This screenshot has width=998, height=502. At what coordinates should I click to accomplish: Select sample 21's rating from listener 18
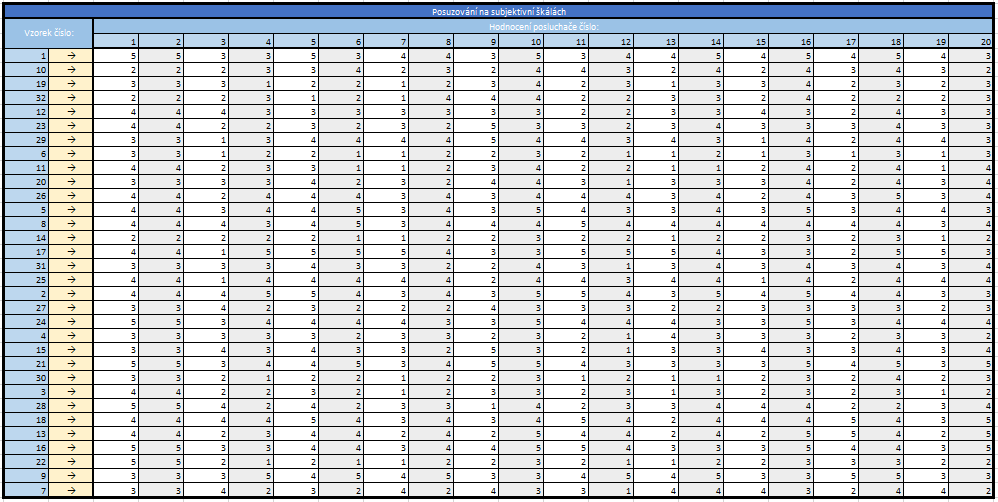pos(882,364)
